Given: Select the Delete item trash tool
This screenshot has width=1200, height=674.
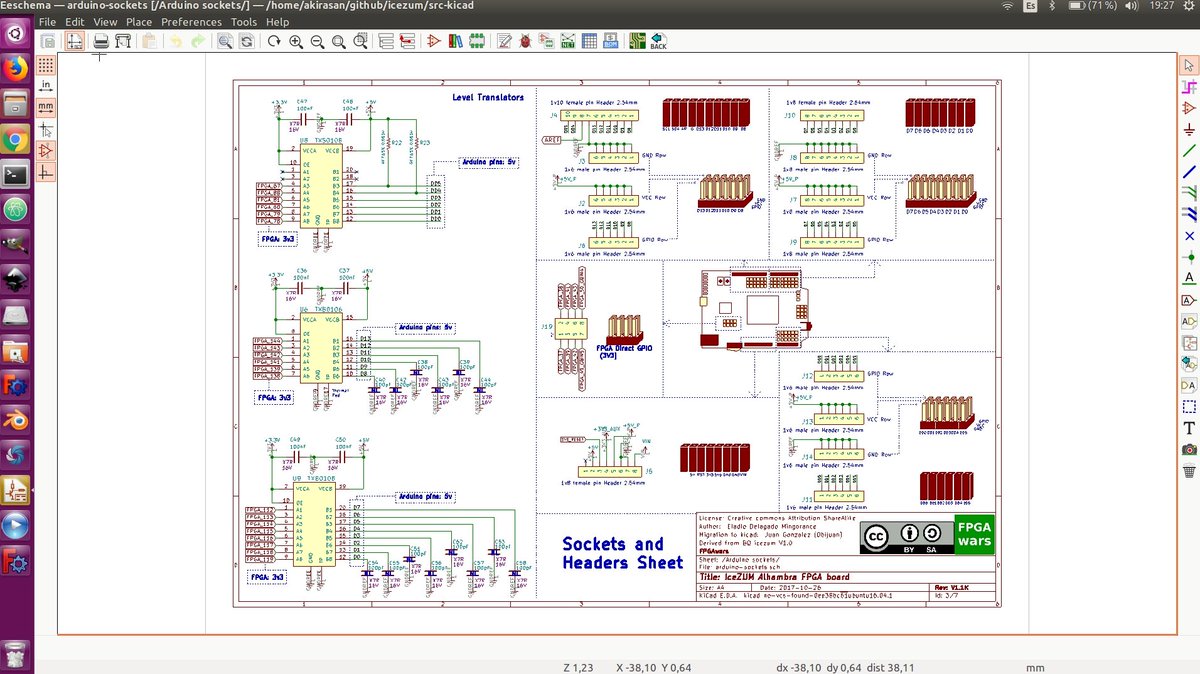Looking at the screenshot, I should tap(1189, 471).
